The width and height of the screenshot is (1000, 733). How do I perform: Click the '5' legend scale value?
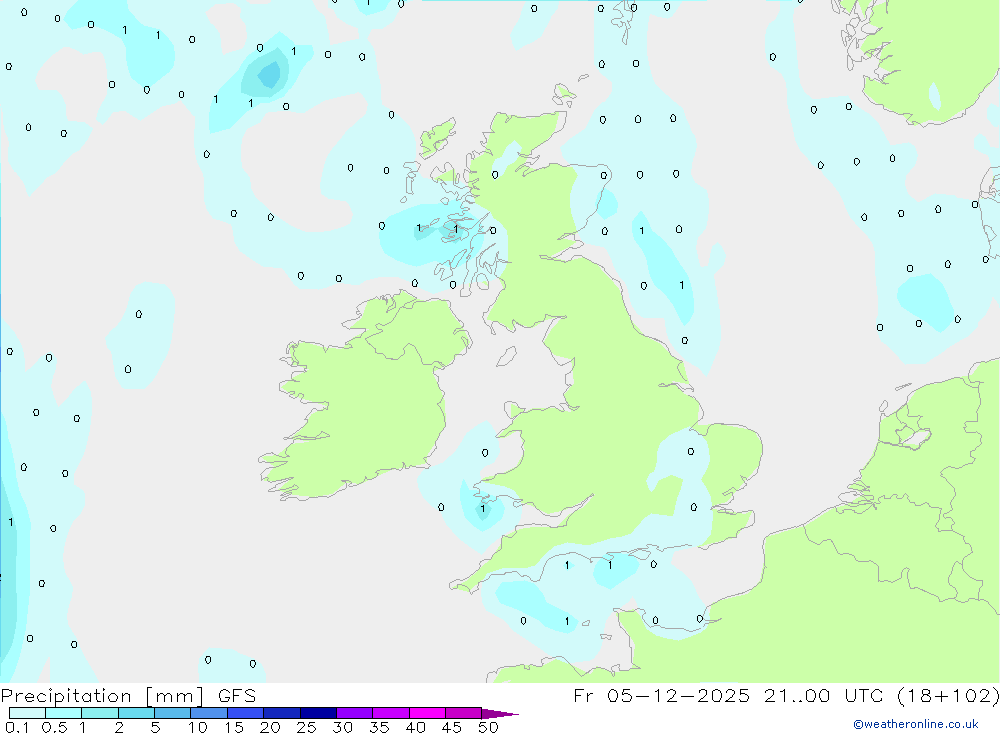[155, 727]
